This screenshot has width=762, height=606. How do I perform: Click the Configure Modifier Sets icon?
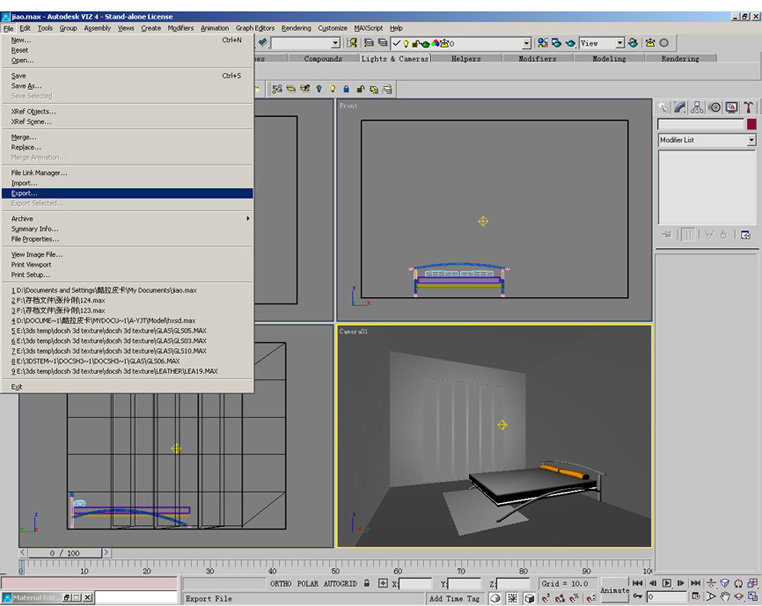coord(745,234)
